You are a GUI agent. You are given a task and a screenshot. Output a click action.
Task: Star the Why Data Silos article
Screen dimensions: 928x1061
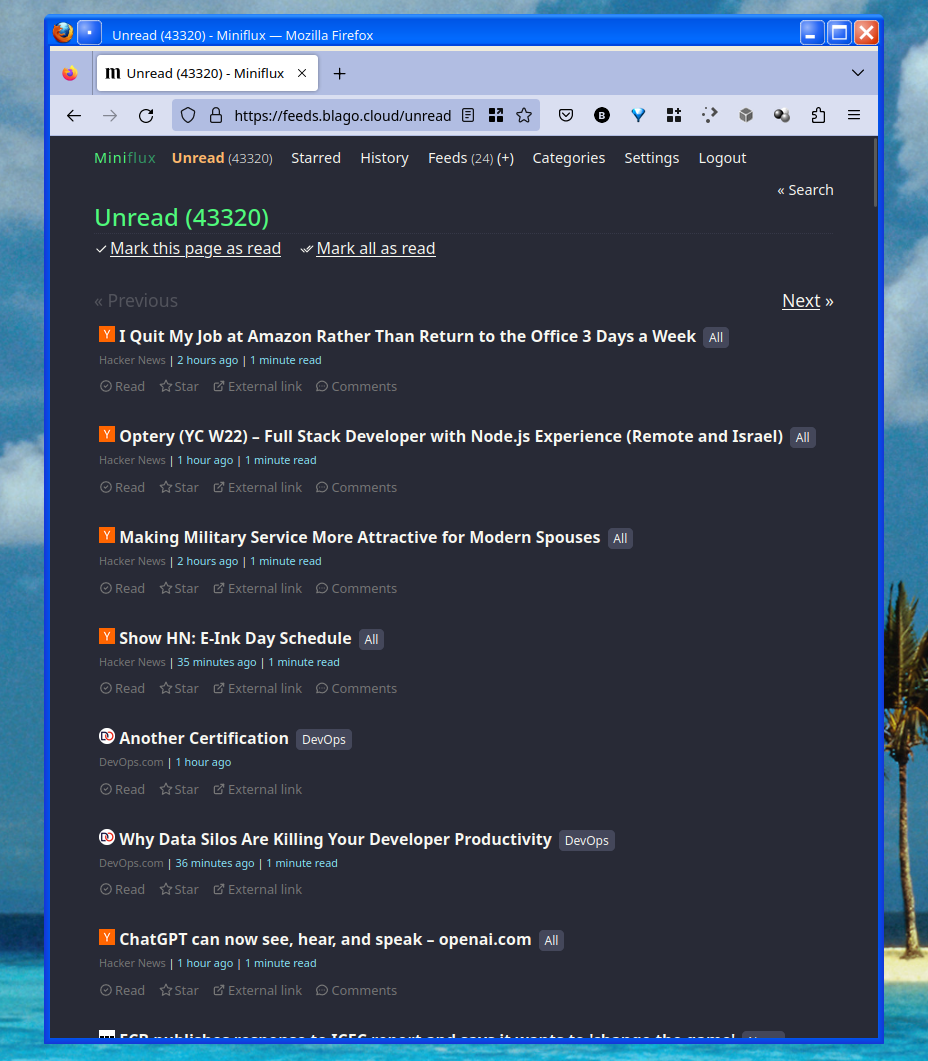179,889
